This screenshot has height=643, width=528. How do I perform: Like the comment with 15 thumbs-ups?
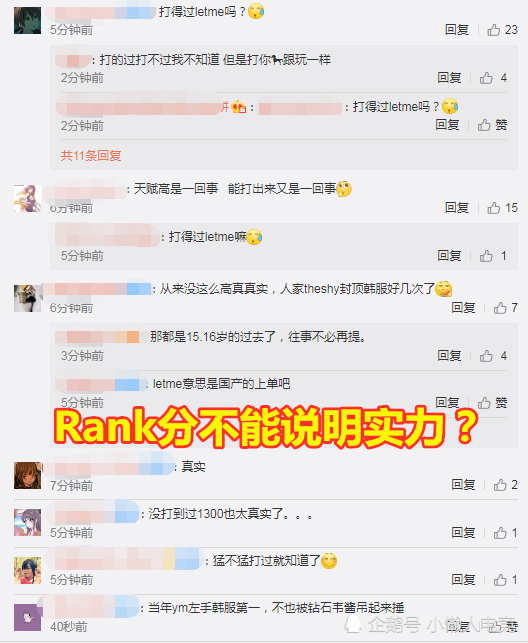pyautogui.click(x=502, y=208)
